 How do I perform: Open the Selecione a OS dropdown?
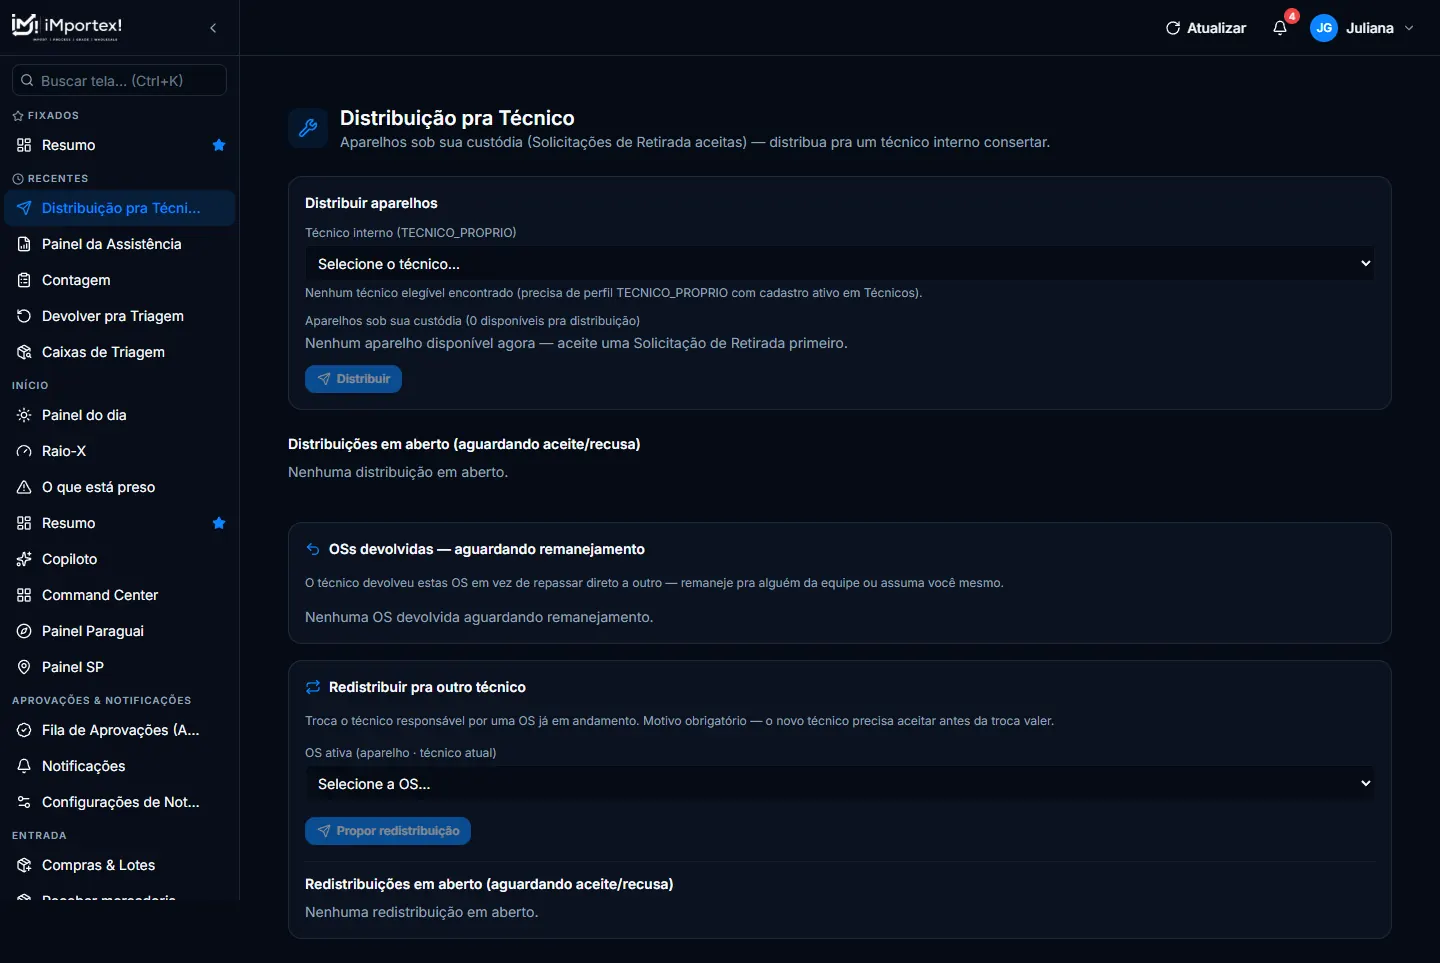tap(840, 784)
